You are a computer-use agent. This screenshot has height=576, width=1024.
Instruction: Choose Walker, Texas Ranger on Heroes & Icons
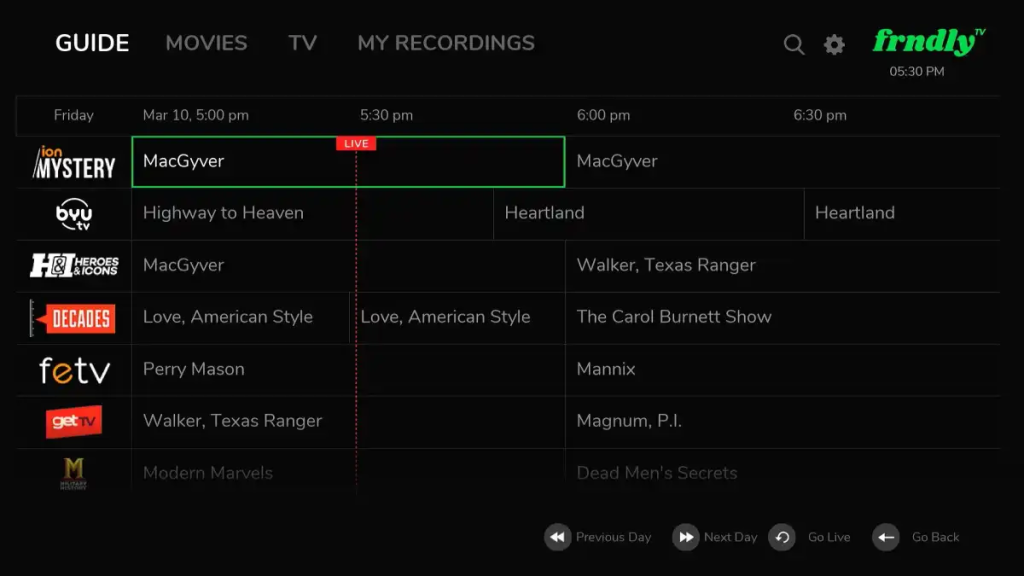(x=782, y=266)
